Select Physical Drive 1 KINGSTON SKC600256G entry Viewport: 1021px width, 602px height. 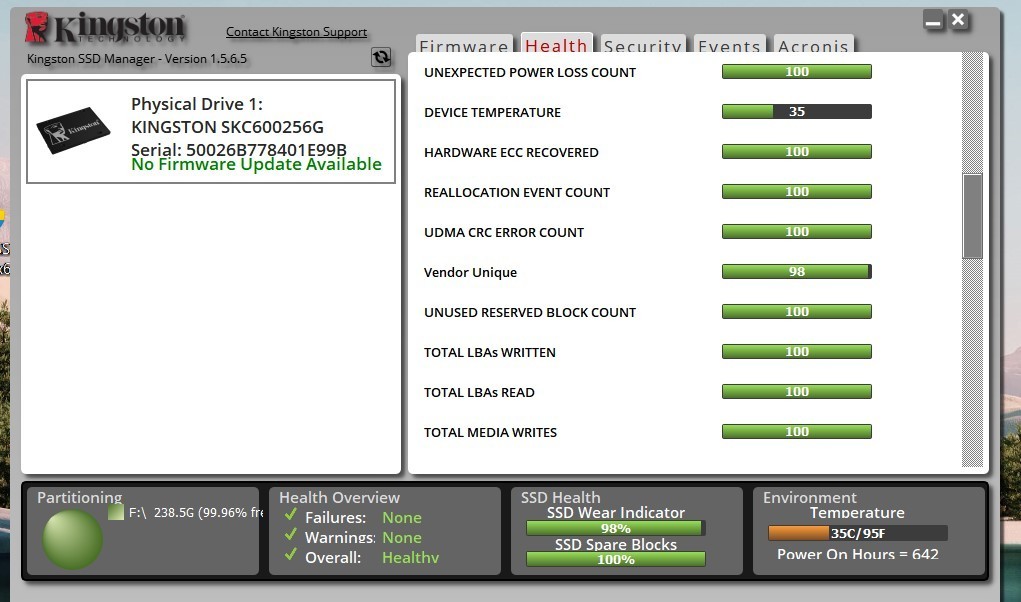[211, 131]
